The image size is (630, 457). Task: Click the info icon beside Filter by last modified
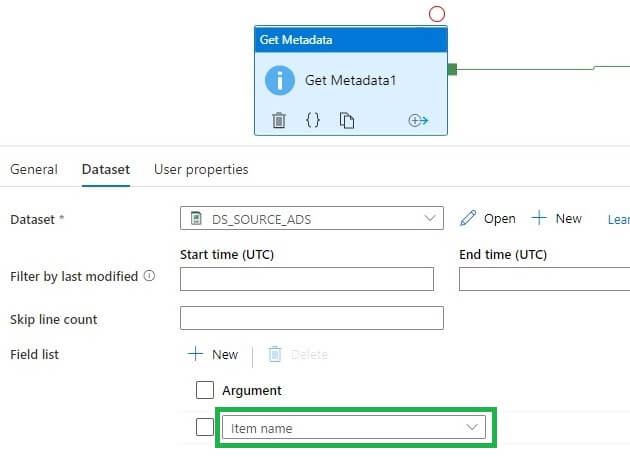(x=149, y=276)
